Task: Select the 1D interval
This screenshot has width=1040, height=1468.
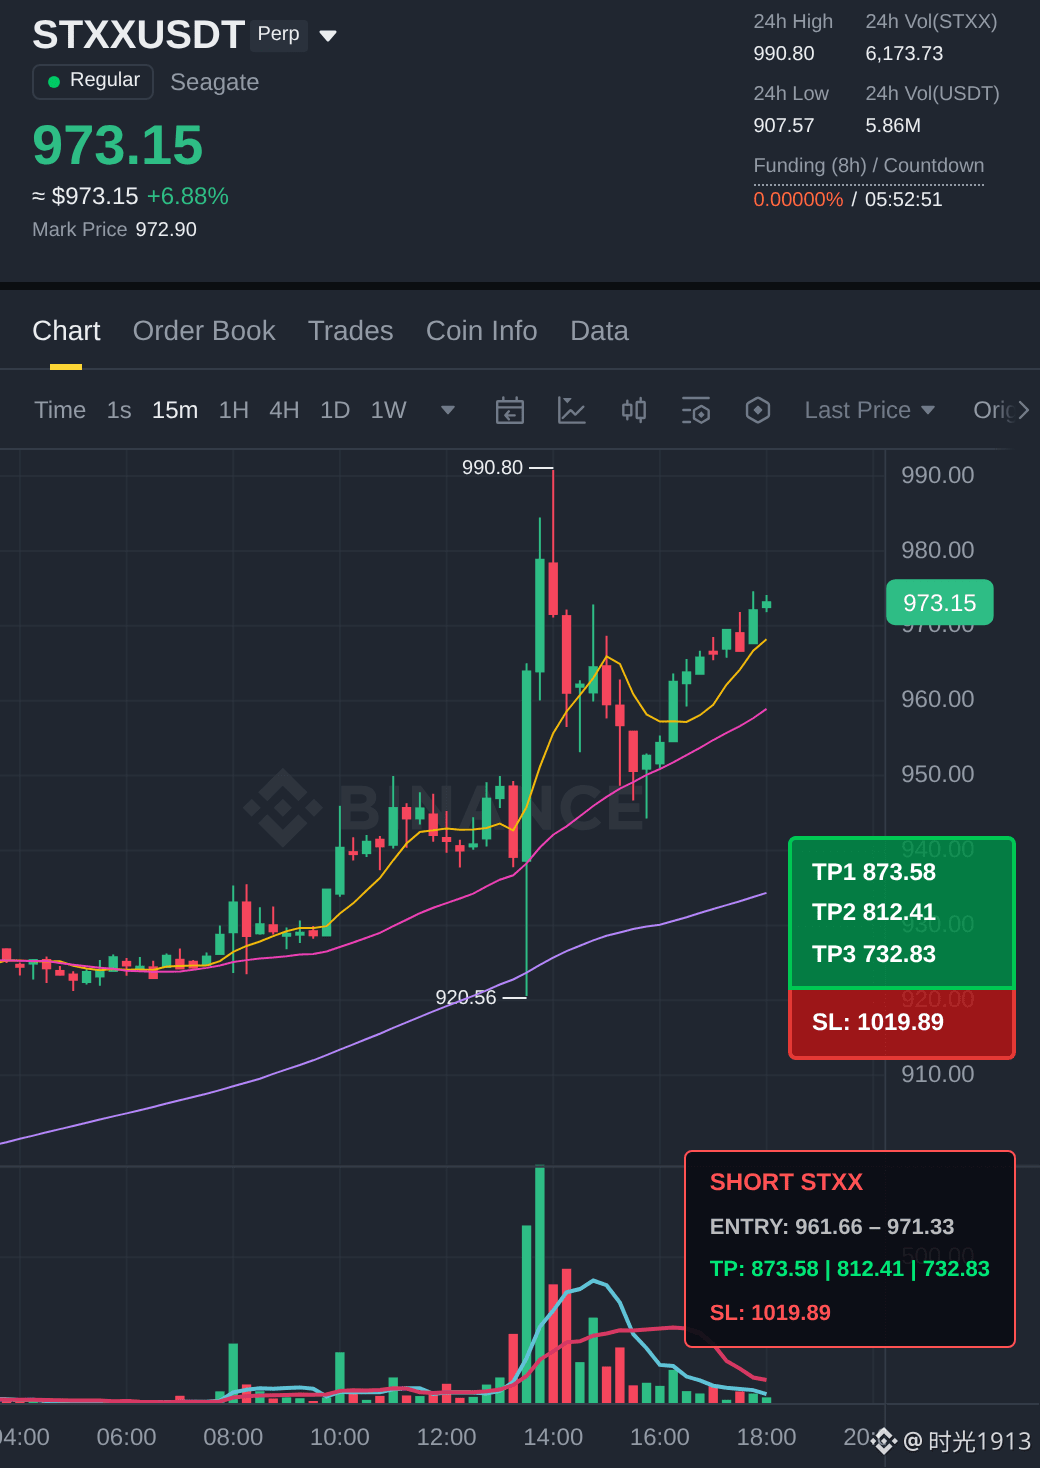Action: (x=335, y=410)
